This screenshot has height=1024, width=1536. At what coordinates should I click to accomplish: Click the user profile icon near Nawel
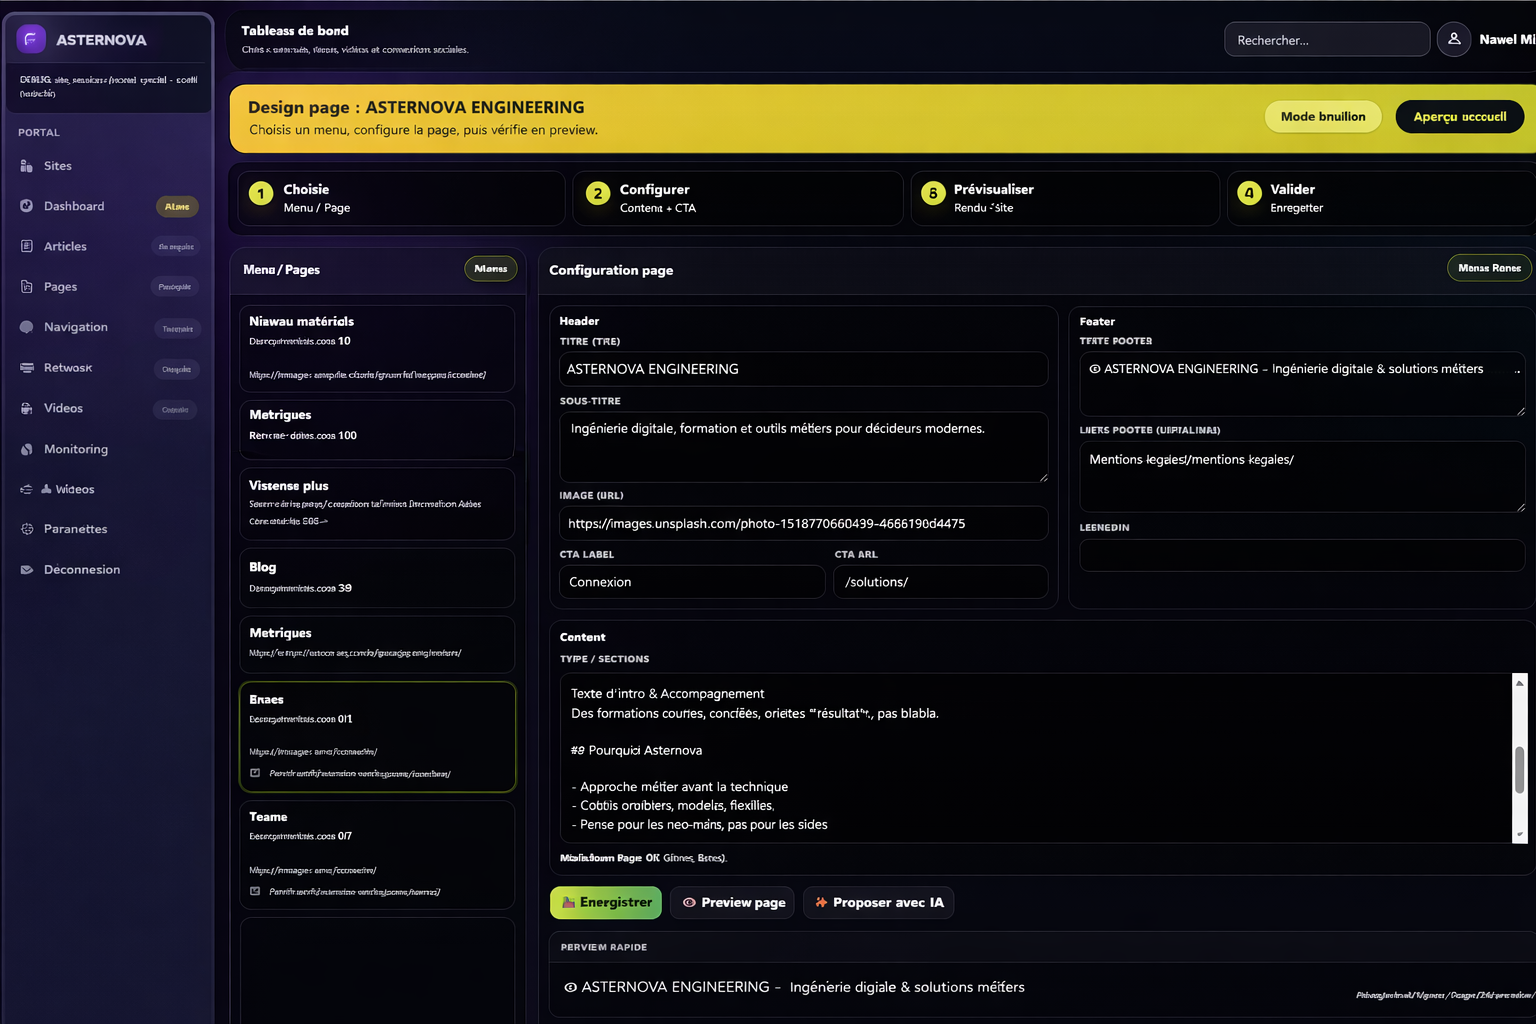pos(1453,39)
